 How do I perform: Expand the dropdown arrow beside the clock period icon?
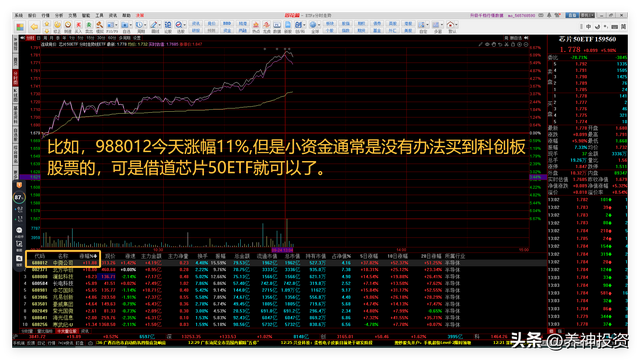146,25
